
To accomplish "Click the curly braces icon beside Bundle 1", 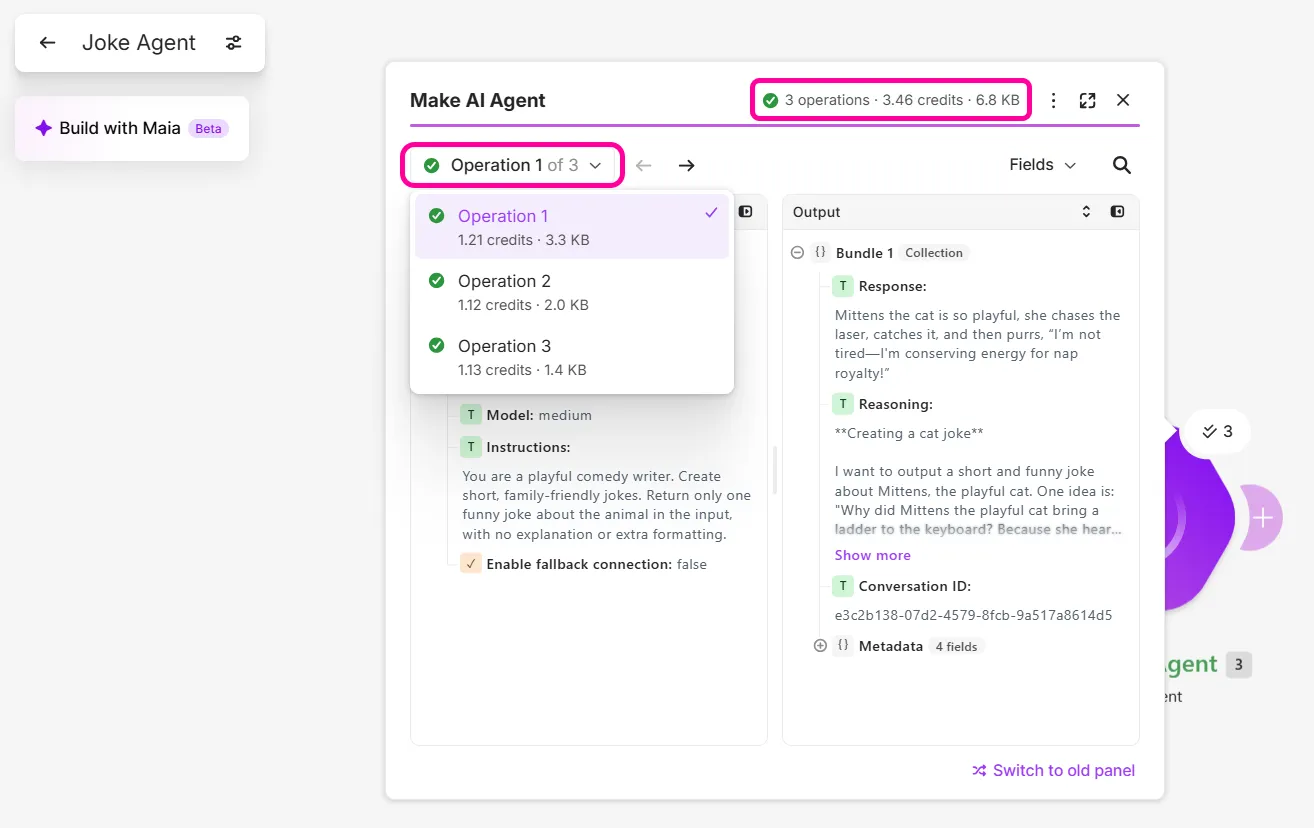I will 821,253.
